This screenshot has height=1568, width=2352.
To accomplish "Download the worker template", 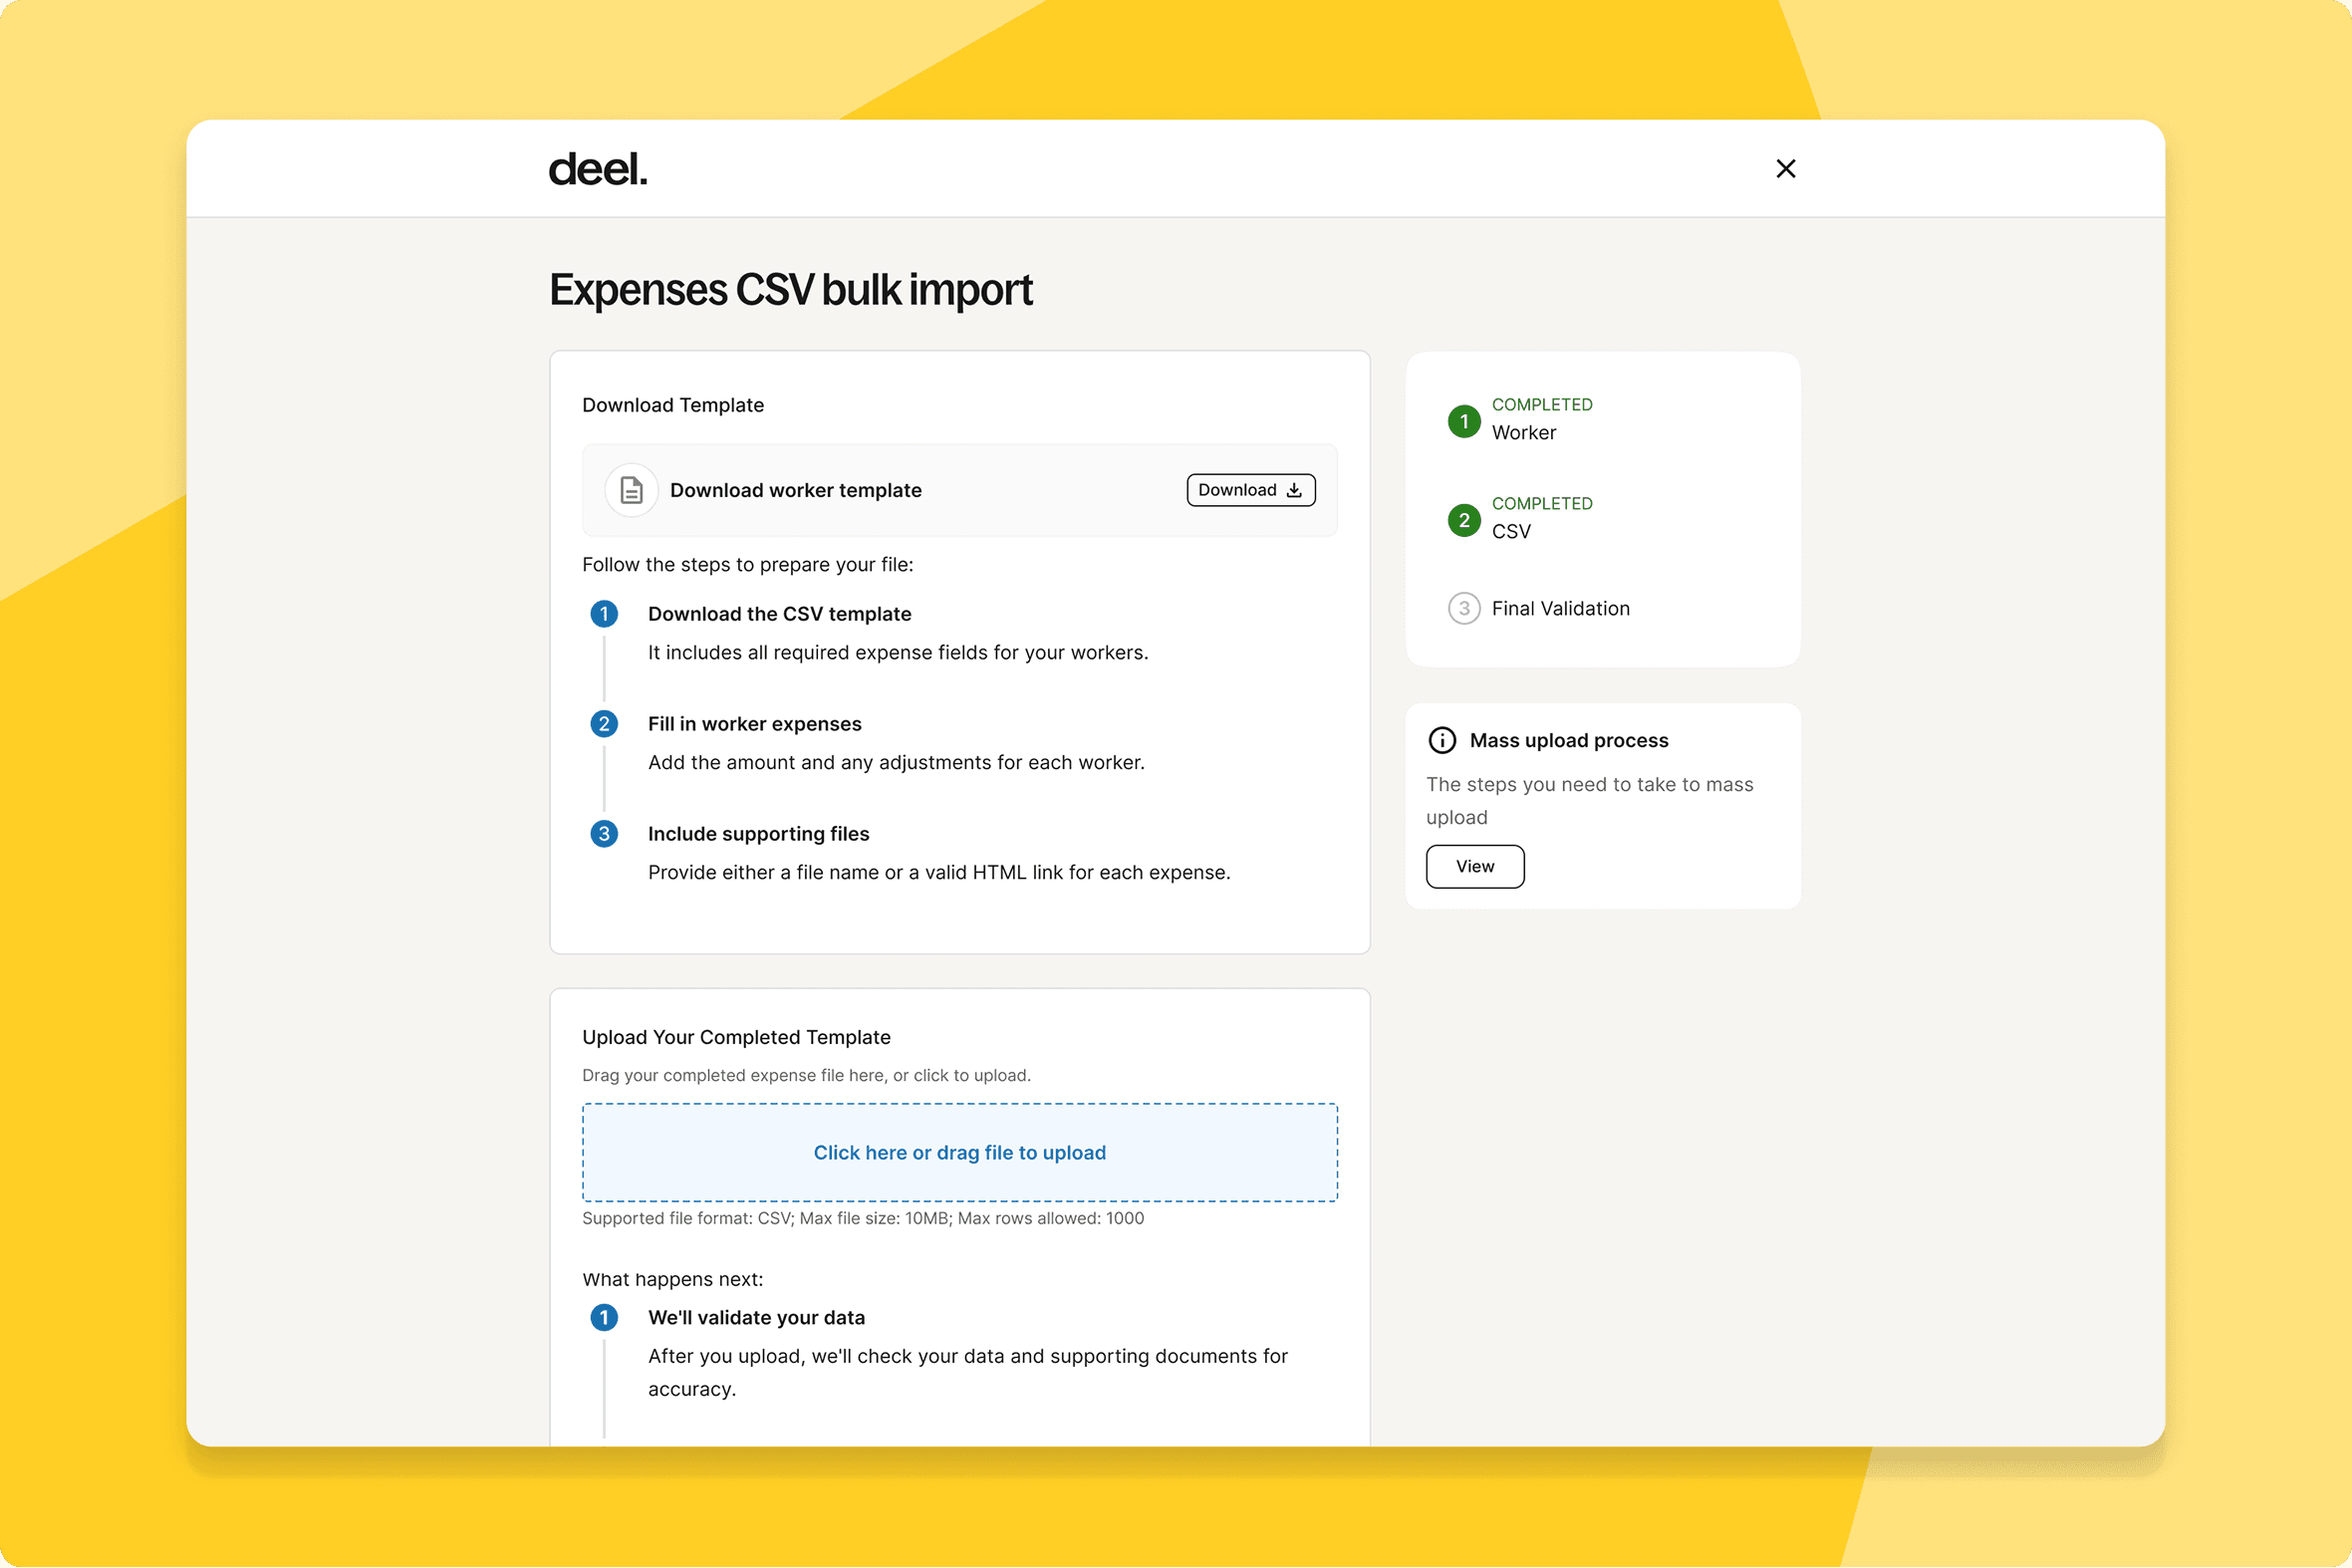I will [x=1250, y=490].
